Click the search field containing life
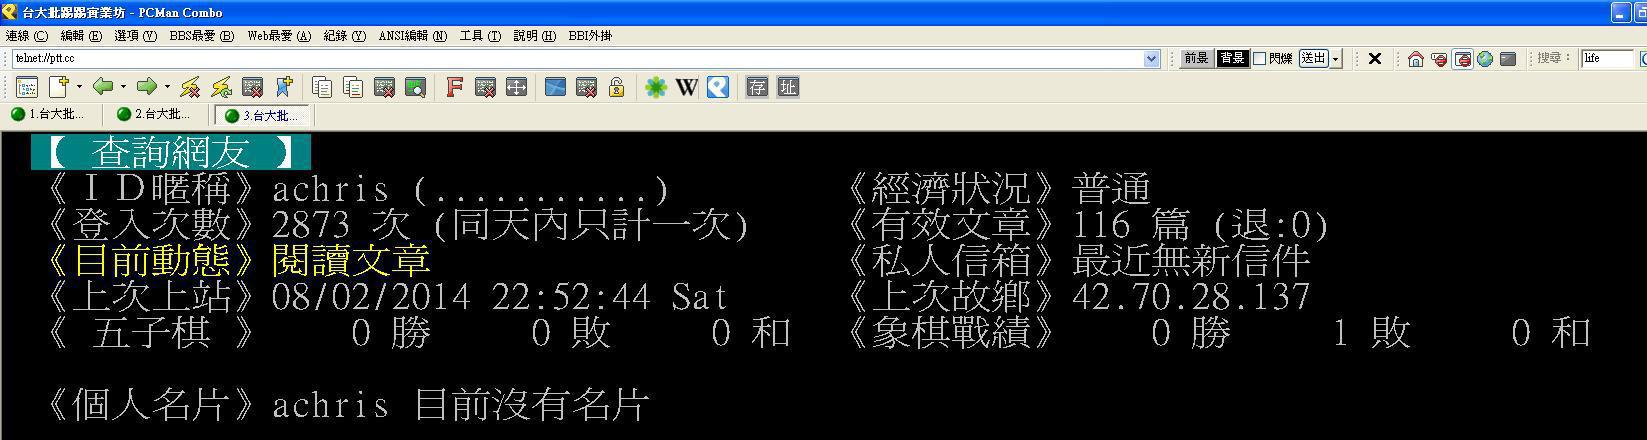 coord(1607,59)
